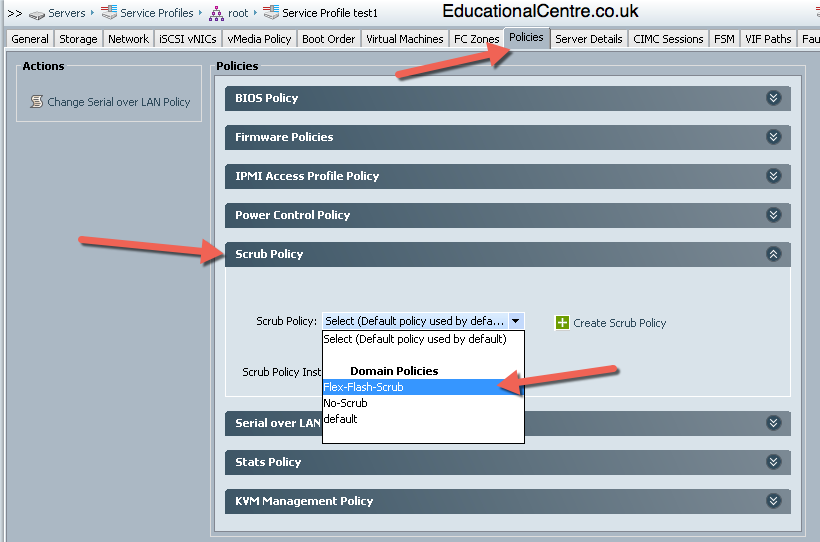Switch to iSCSI vNICs tab
The image size is (820, 542).
pyautogui.click(x=188, y=39)
